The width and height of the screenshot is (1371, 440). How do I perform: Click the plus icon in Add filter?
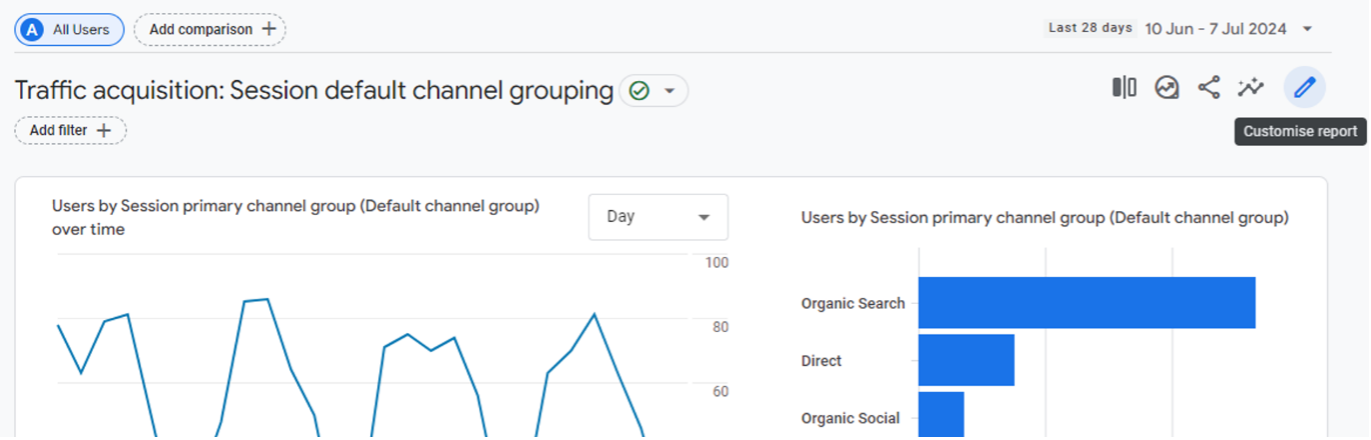pyautogui.click(x=103, y=130)
